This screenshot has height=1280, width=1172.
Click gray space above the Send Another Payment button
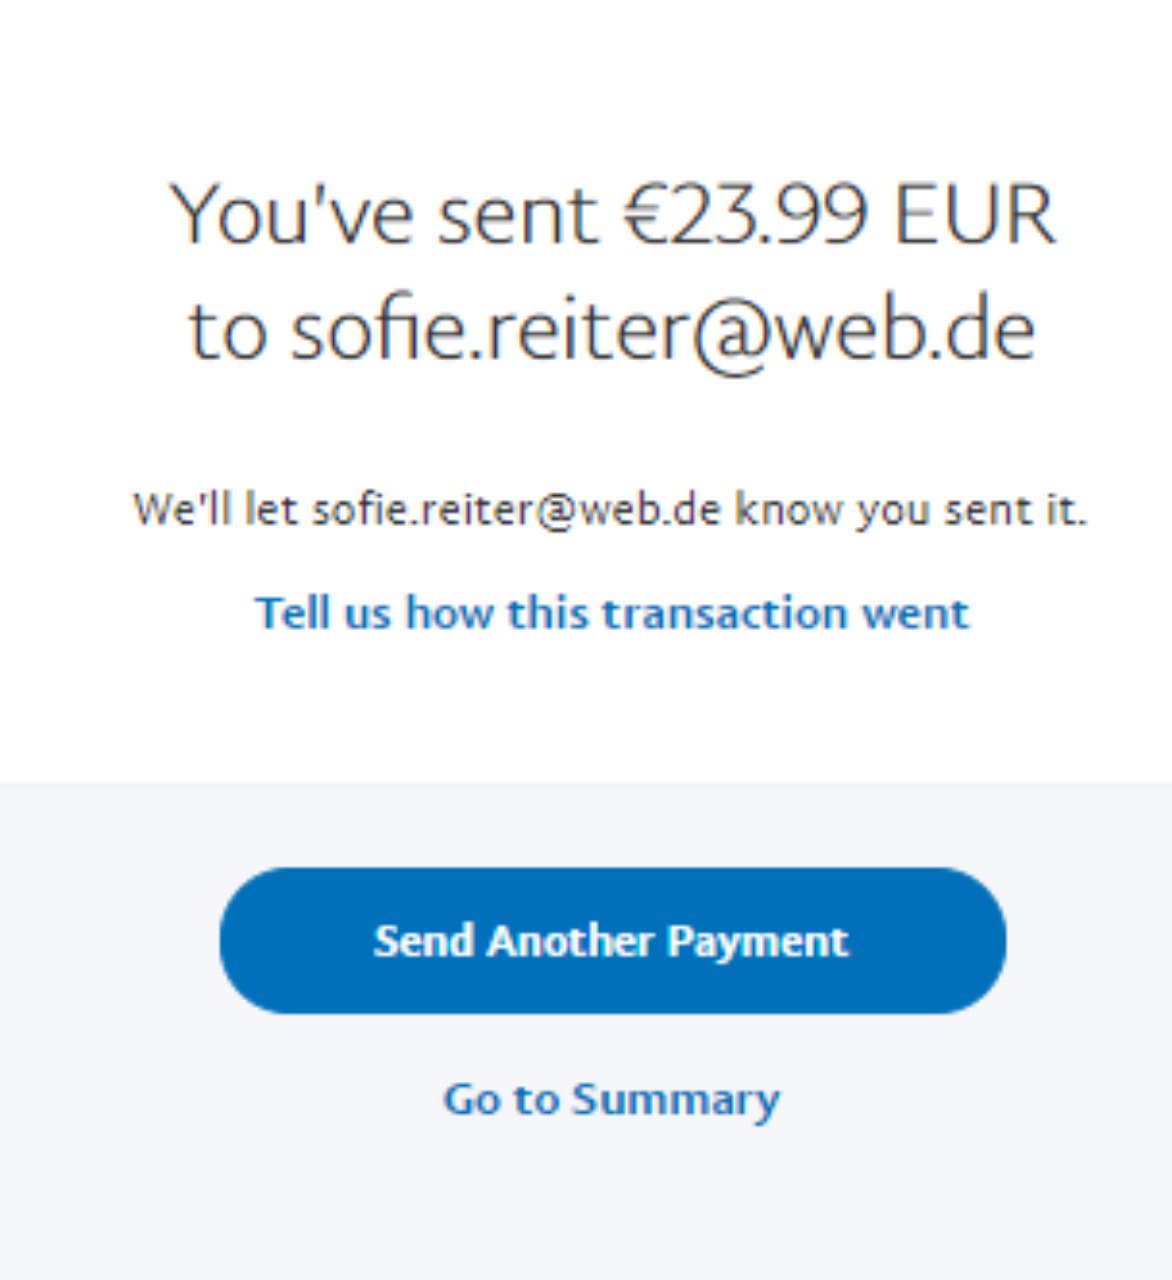click(586, 825)
